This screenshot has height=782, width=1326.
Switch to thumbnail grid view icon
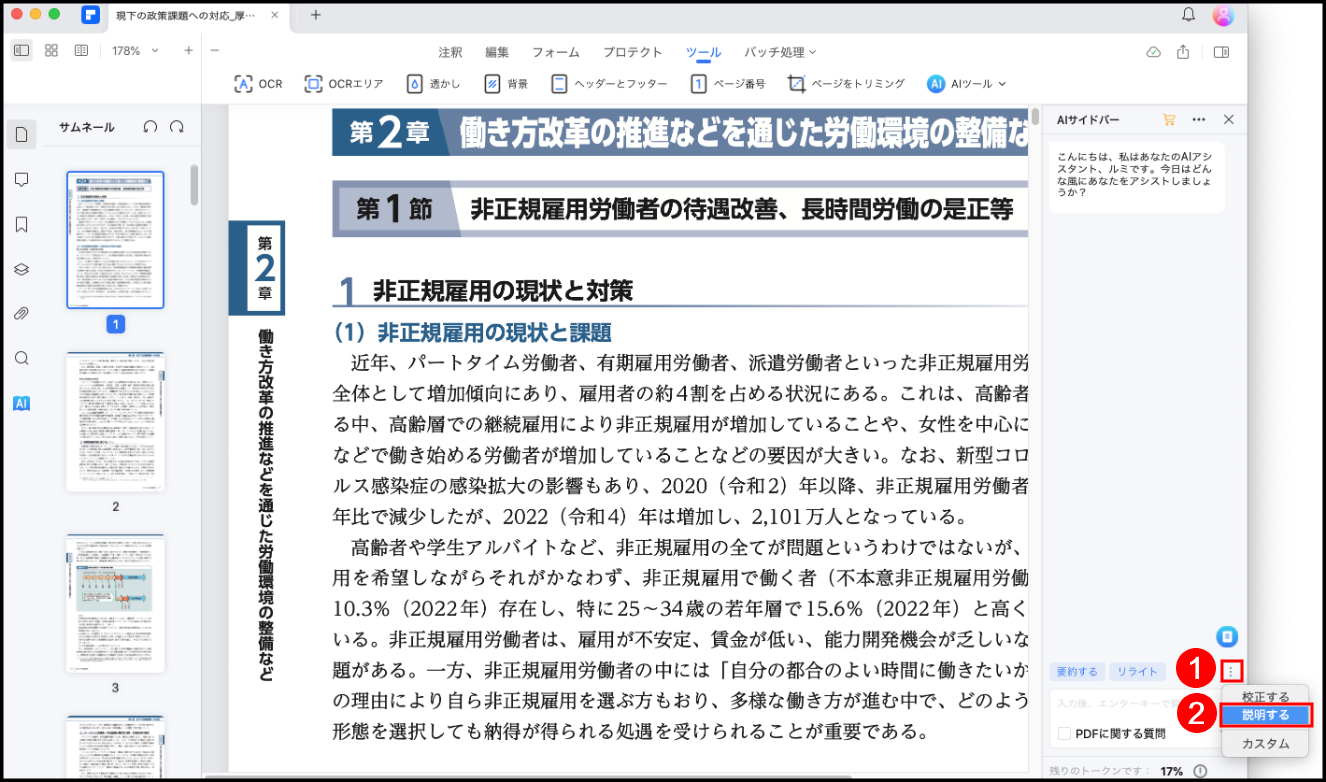coord(52,50)
